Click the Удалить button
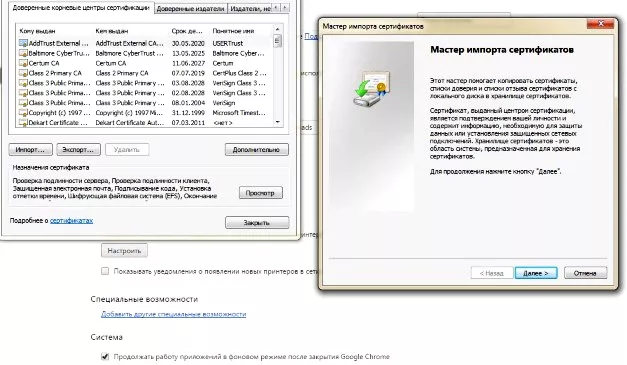Screen dimensions: 627x365 pos(127,150)
